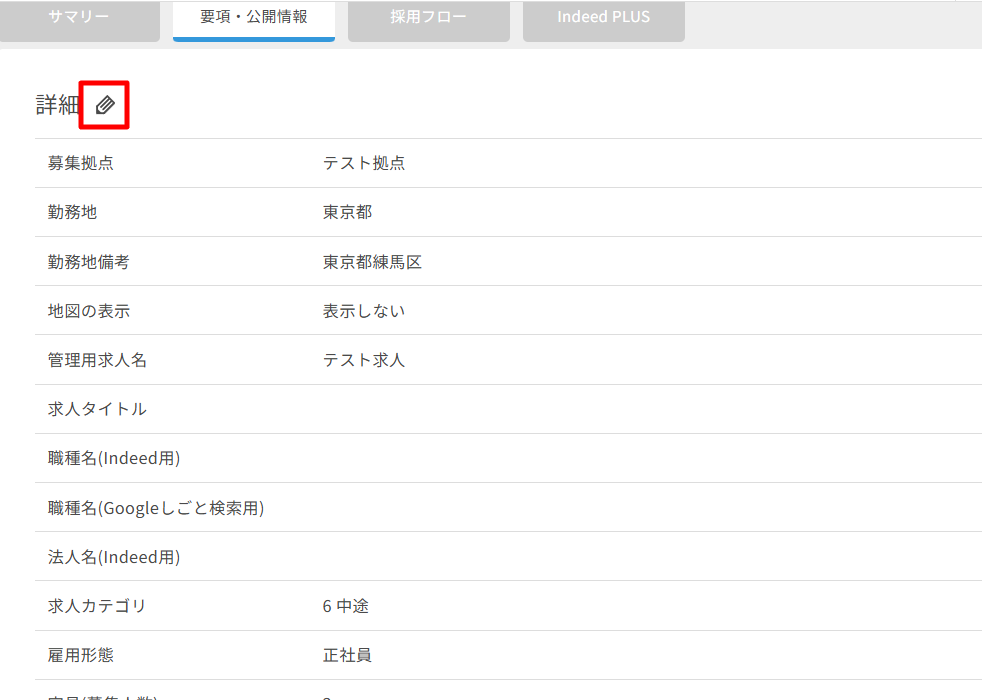Click the 東京都 value in the 勤務地 row

(x=347, y=212)
